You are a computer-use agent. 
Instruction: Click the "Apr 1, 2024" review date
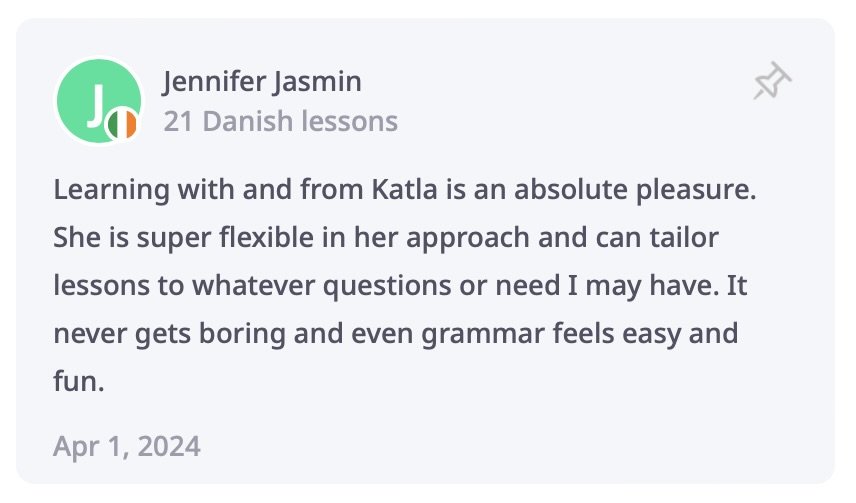[x=127, y=446]
